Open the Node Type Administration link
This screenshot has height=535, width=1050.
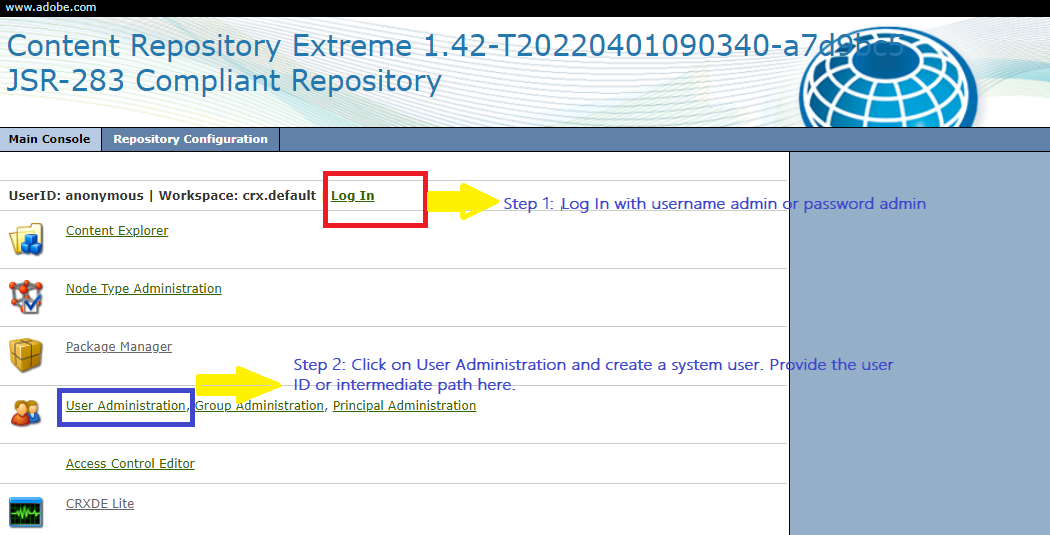[144, 289]
